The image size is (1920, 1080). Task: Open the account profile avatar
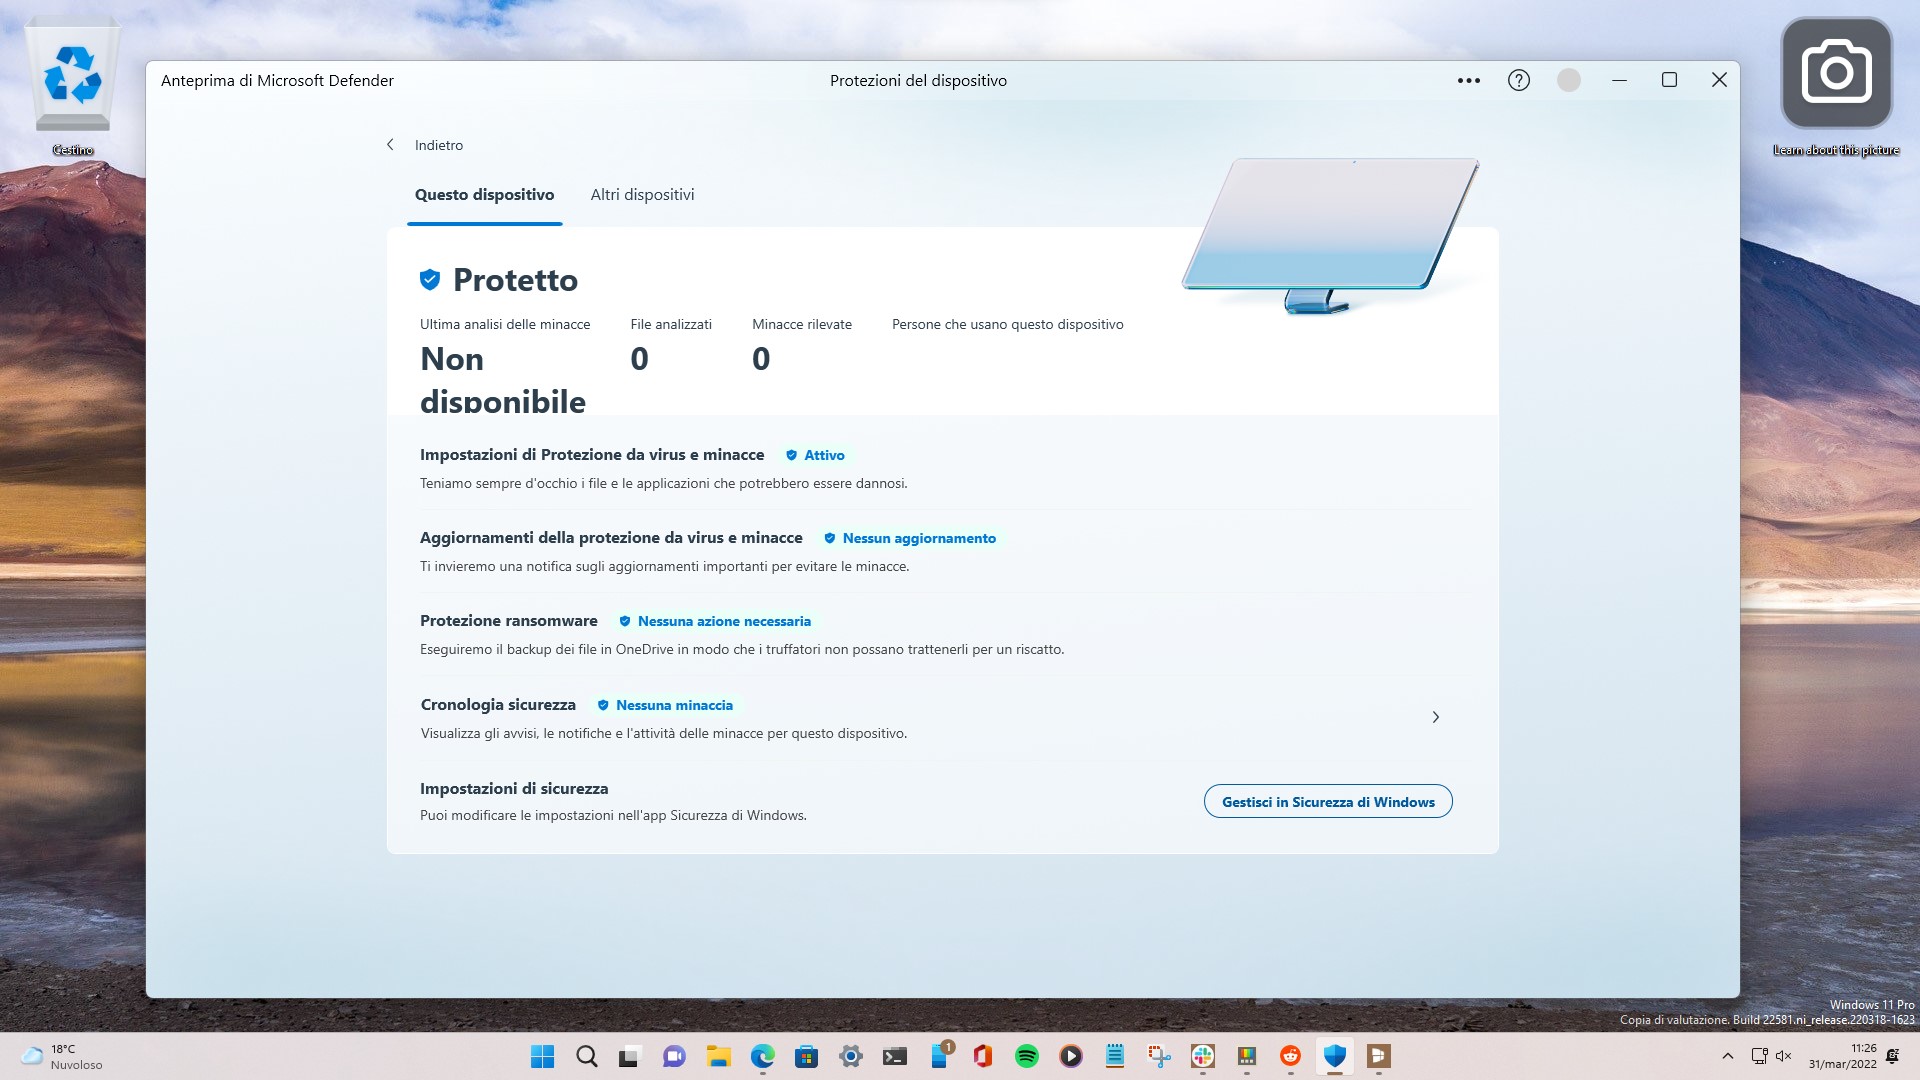tap(1568, 80)
